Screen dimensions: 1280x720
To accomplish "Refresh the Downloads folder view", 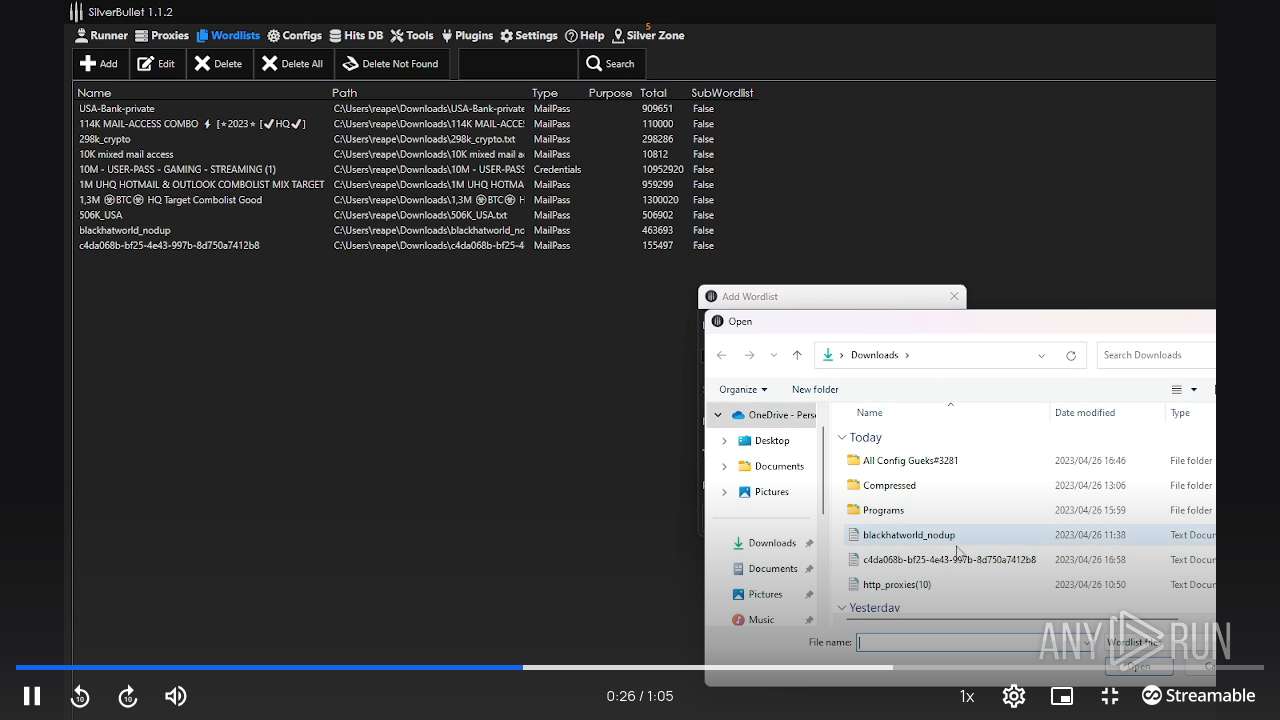I will [1071, 355].
